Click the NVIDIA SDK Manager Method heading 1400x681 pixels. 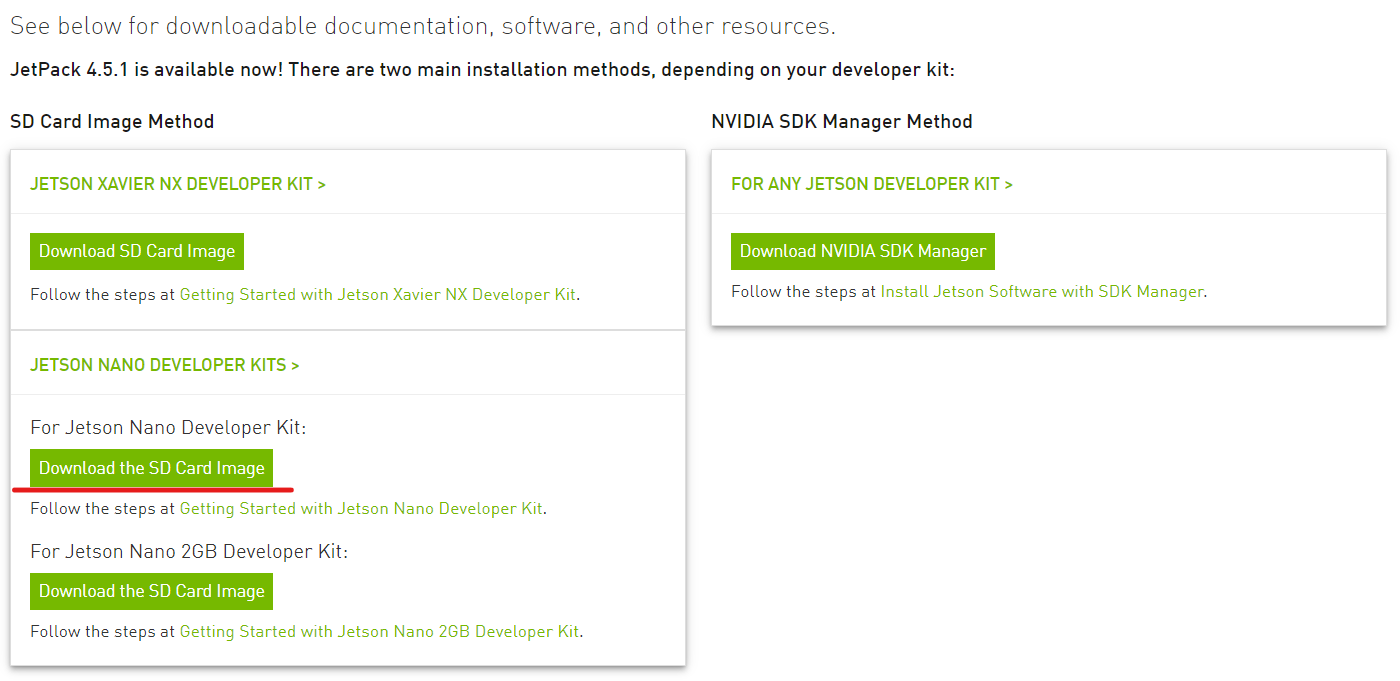pos(841,122)
